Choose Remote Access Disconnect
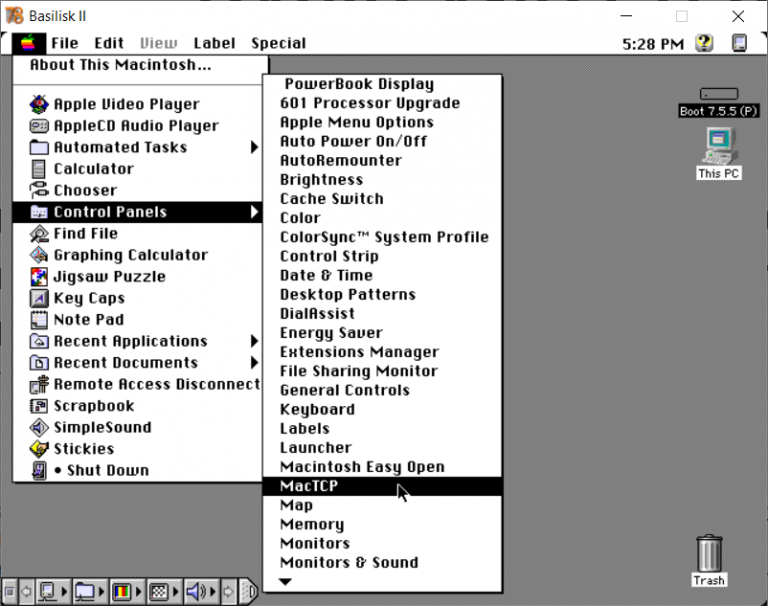768x606 pixels. [137, 385]
